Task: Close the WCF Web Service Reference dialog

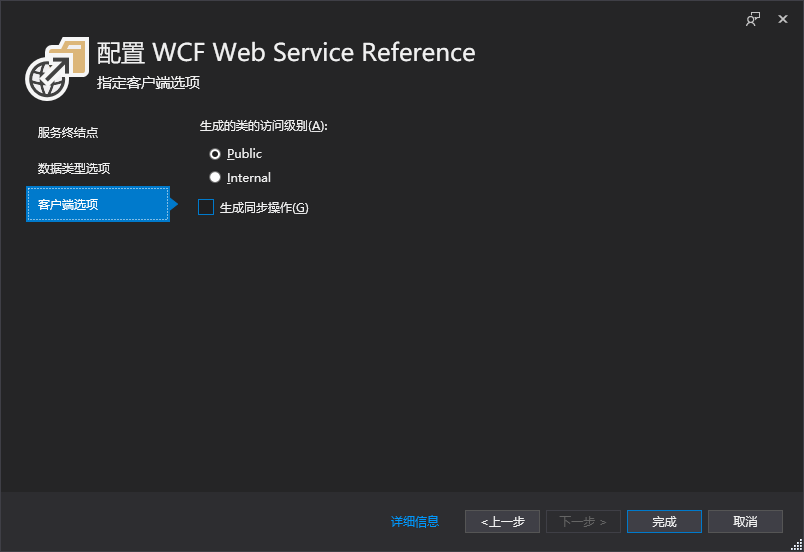Action: point(782,19)
